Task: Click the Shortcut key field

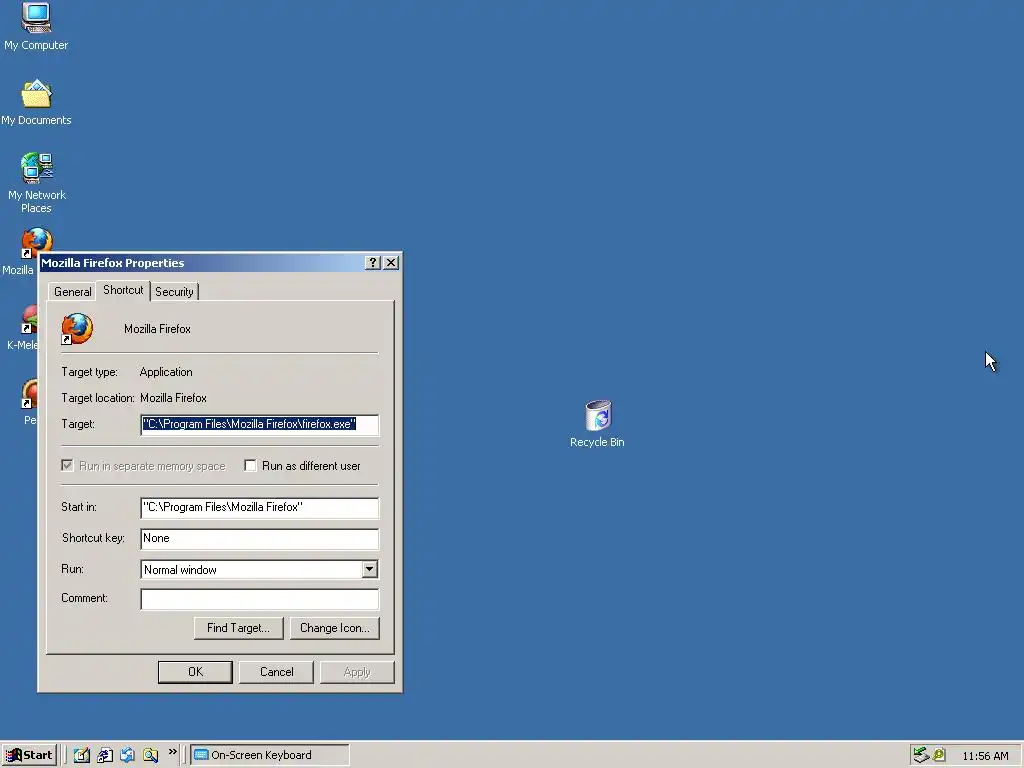Action: 259,539
